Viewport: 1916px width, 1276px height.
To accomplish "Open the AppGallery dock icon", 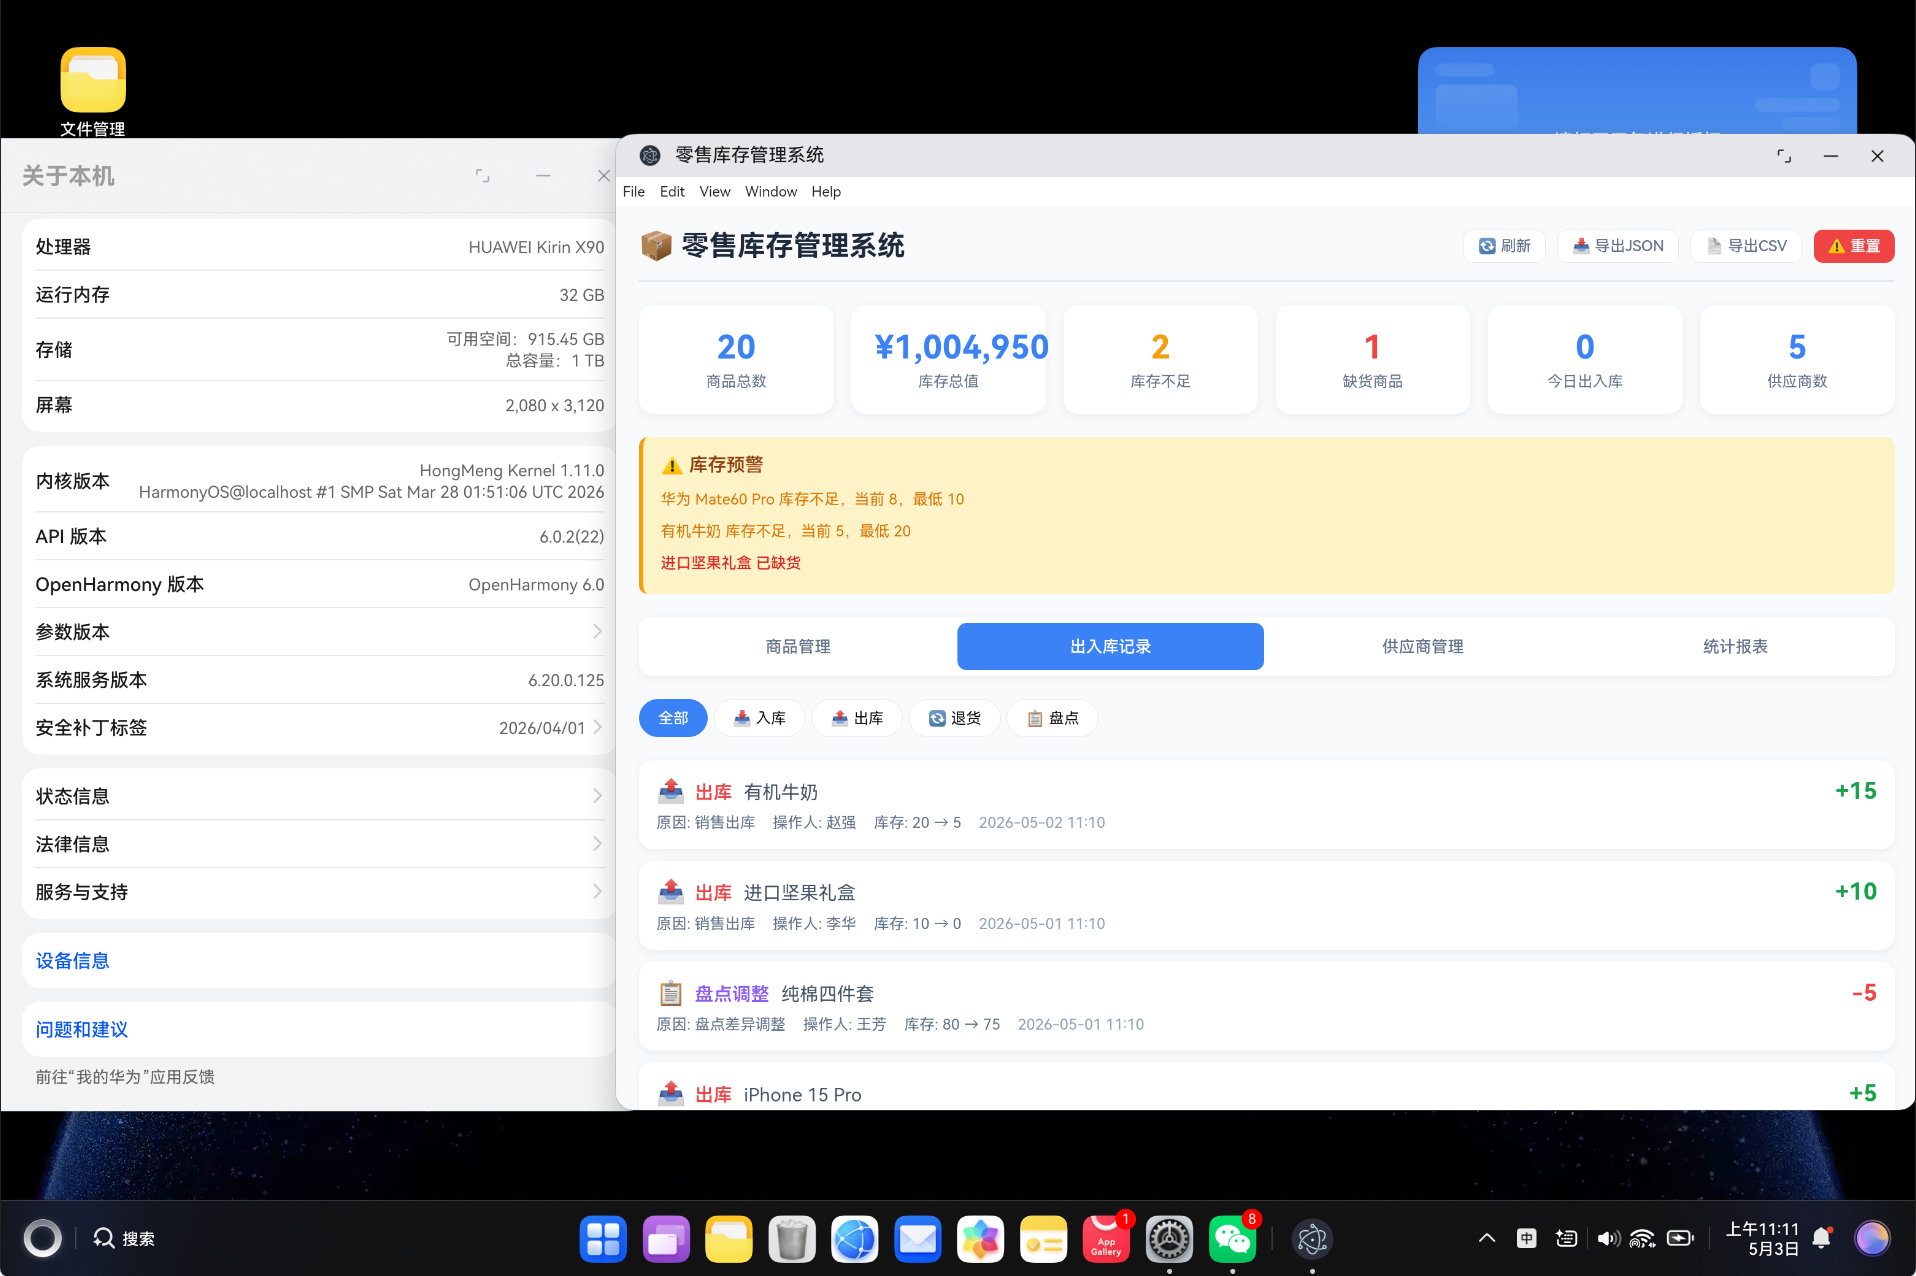I will pos(1107,1240).
